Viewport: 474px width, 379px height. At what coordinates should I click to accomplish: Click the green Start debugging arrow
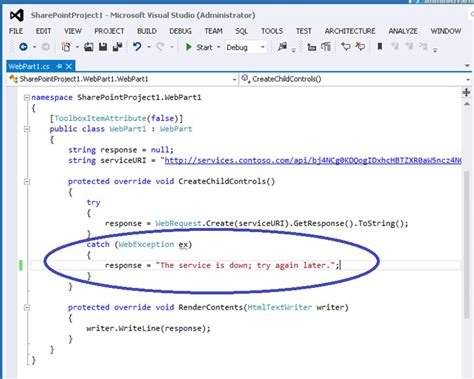click(x=189, y=47)
